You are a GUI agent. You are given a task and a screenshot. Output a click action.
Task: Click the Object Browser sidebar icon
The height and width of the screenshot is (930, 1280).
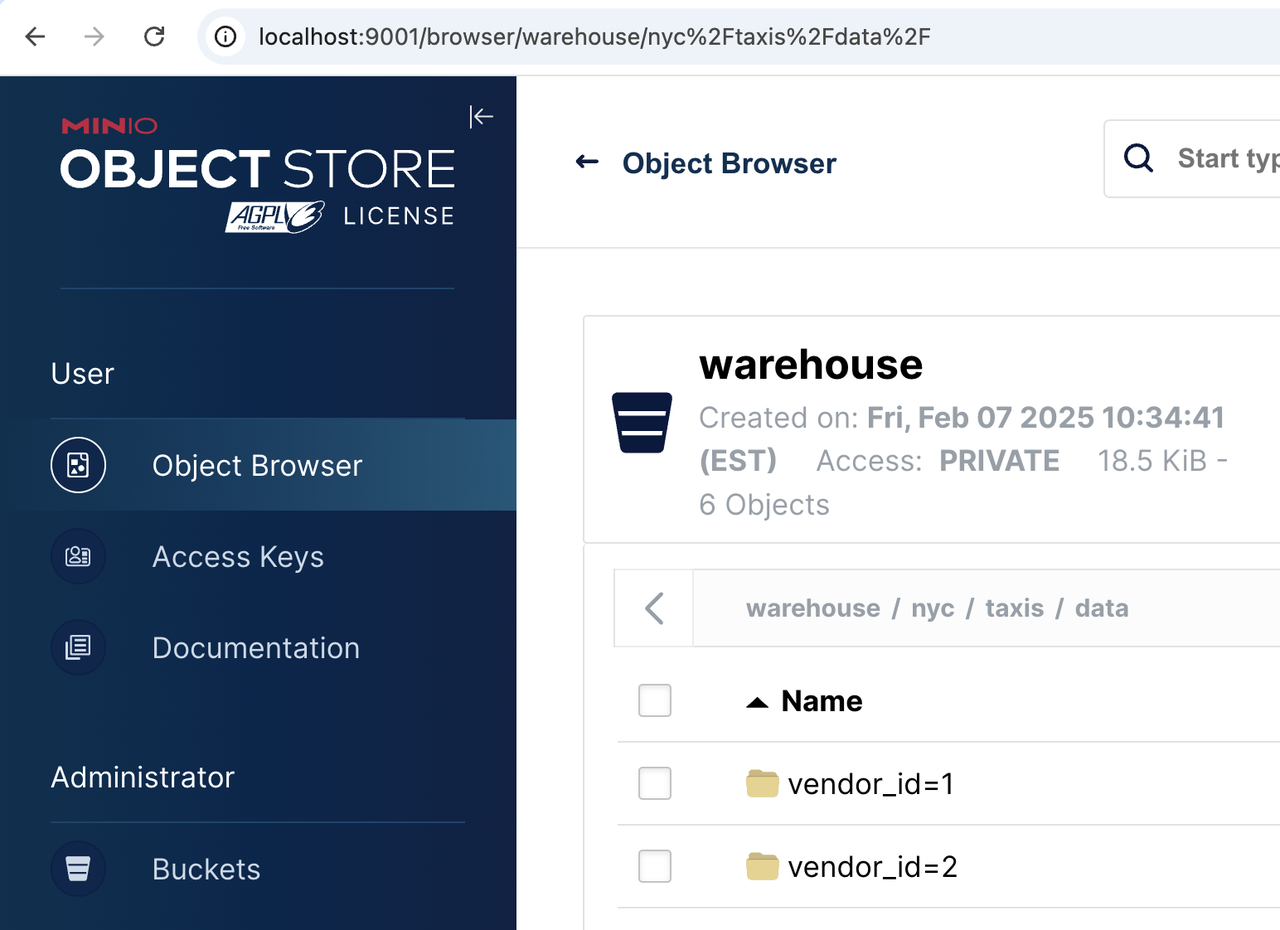click(x=78, y=465)
